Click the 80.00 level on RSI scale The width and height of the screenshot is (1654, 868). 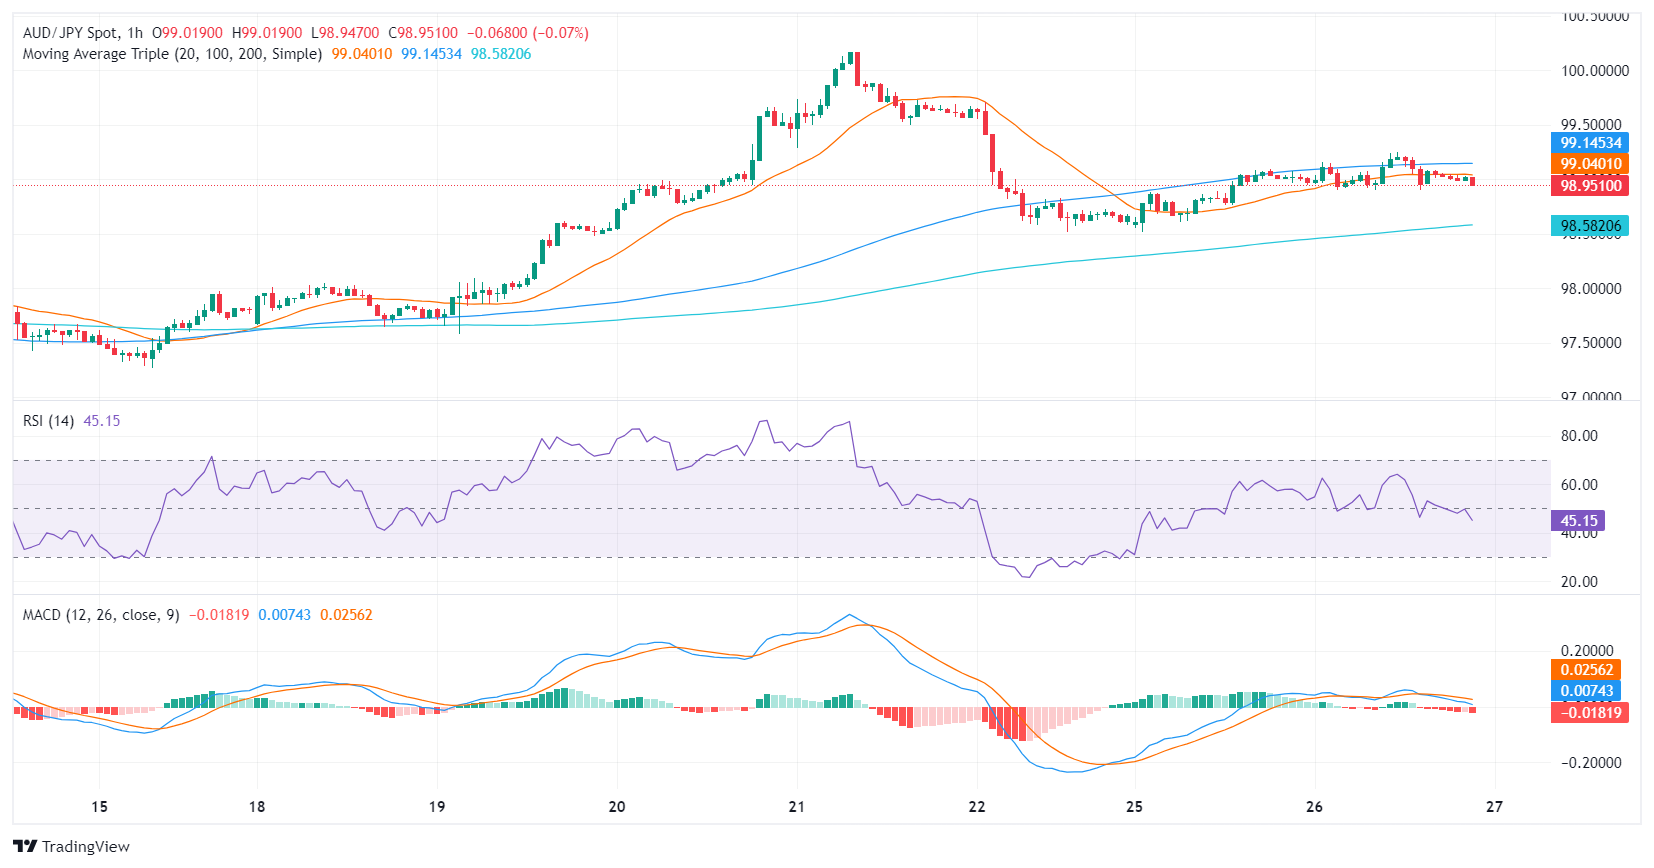[1579, 436]
